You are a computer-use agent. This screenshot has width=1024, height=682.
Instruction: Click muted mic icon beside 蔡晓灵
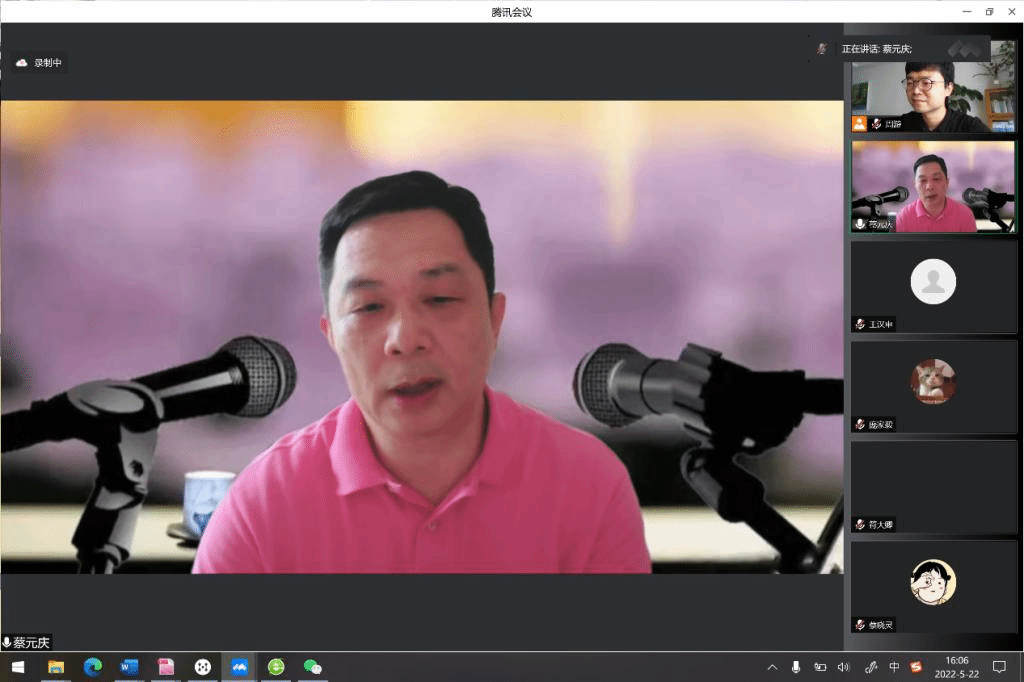pyautogui.click(x=860, y=625)
